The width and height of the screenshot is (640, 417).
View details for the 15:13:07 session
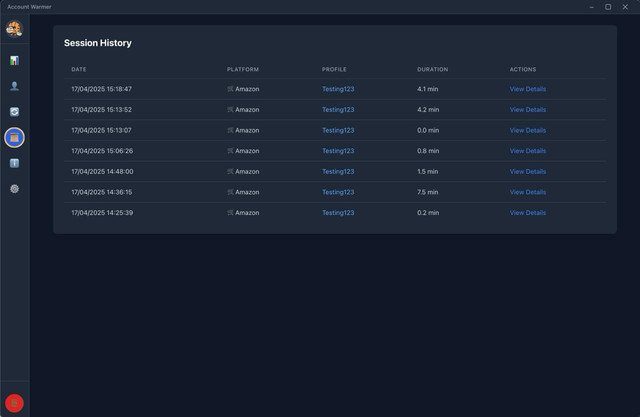528,130
